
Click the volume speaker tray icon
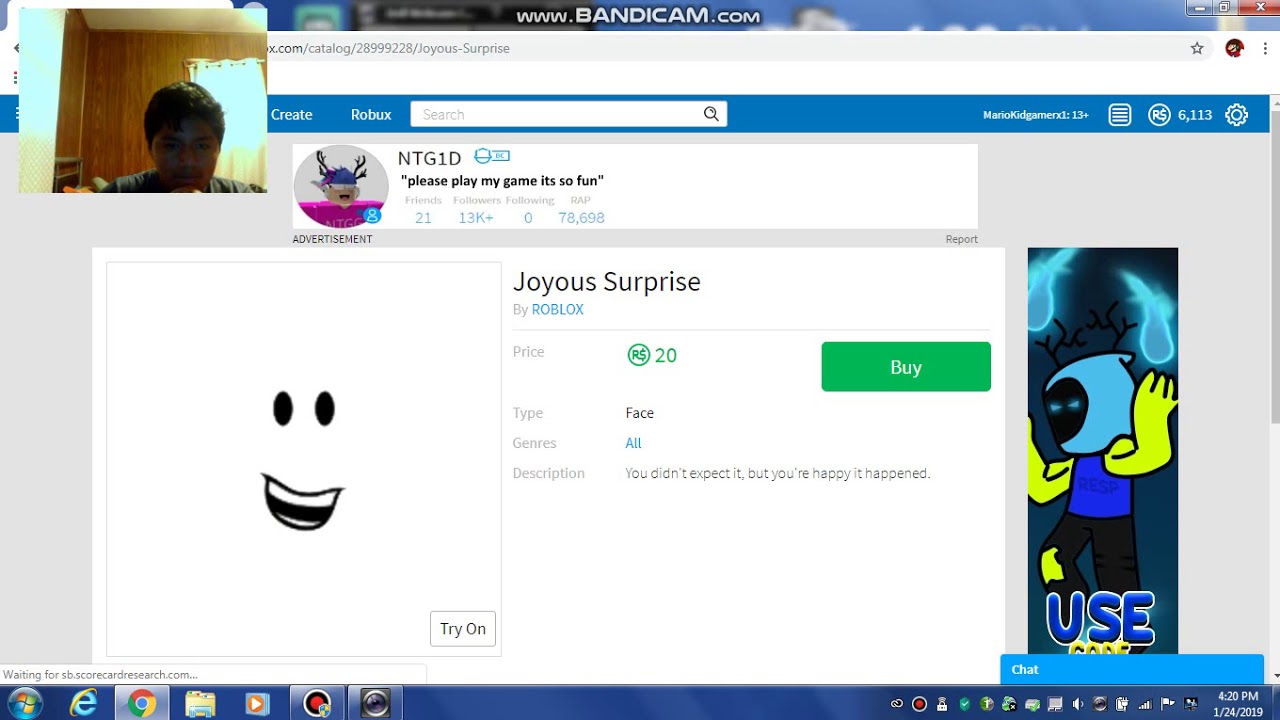click(1078, 703)
